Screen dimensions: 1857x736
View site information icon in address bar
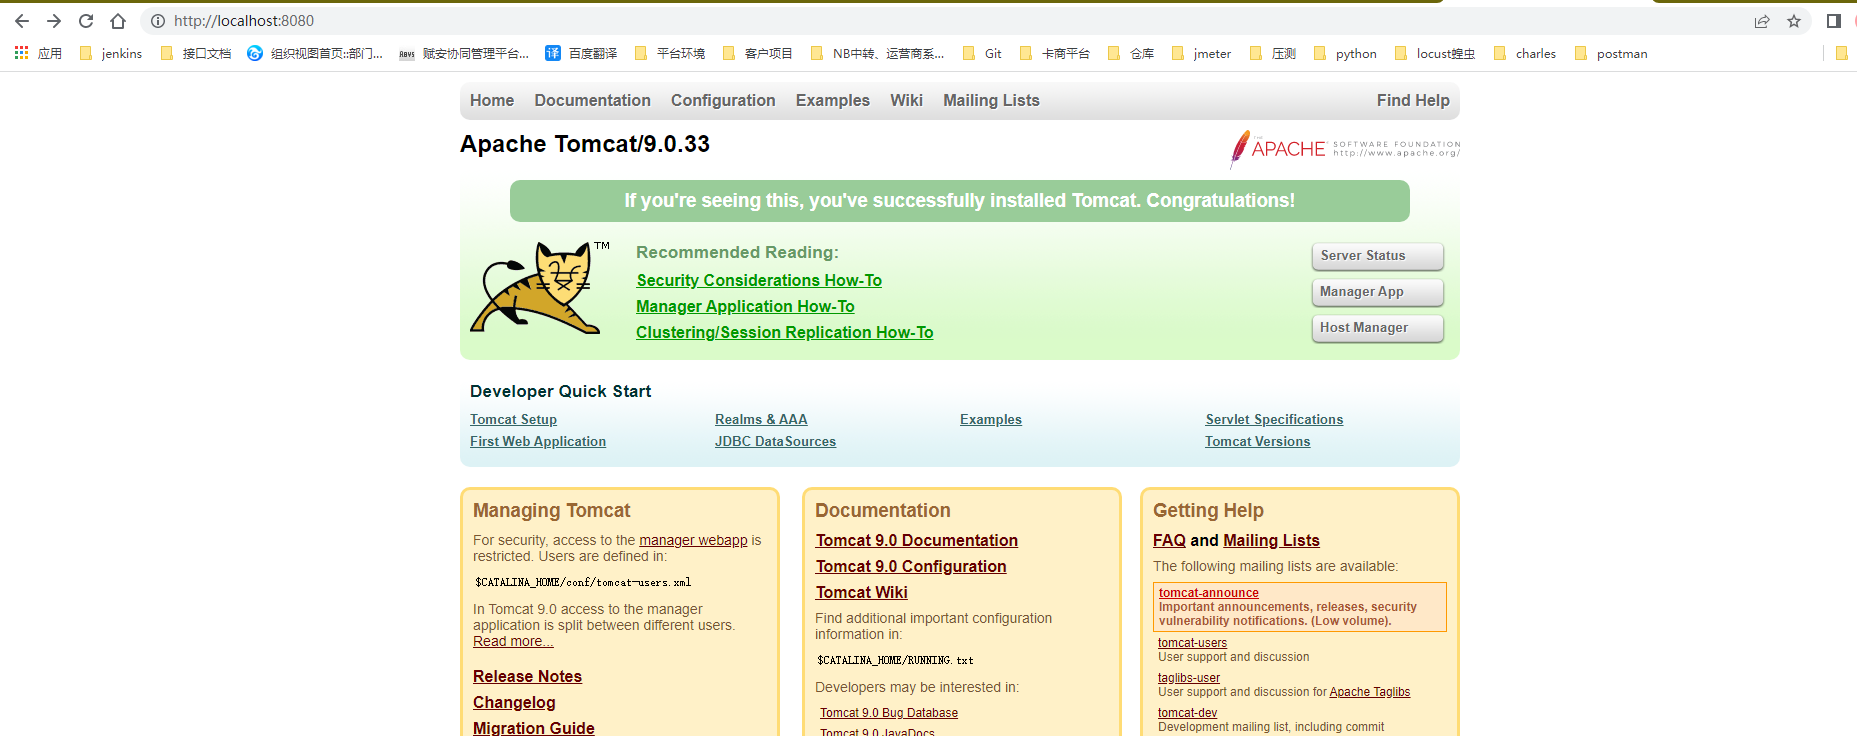point(157,21)
